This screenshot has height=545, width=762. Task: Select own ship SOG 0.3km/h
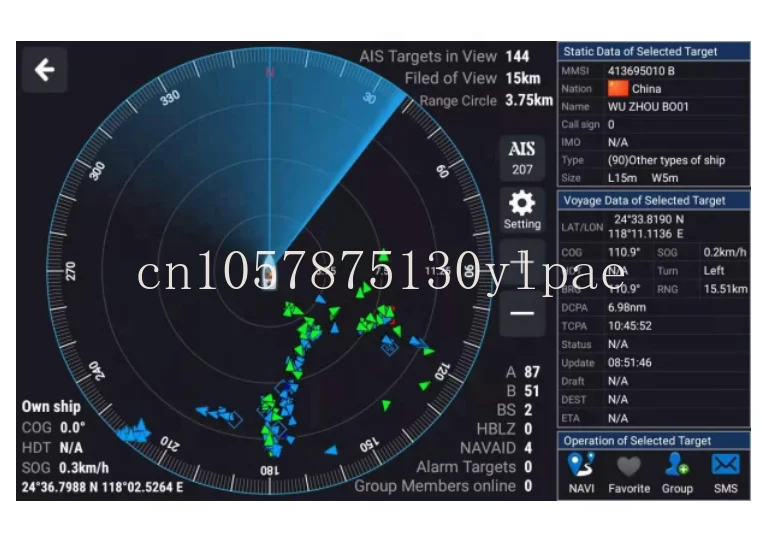coord(84,468)
